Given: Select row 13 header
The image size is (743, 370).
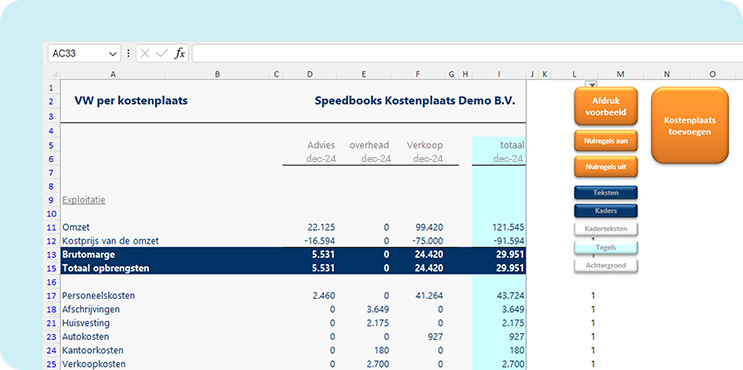Looking at the screenshot, I should pyautogui.click(x=51, y=255).
